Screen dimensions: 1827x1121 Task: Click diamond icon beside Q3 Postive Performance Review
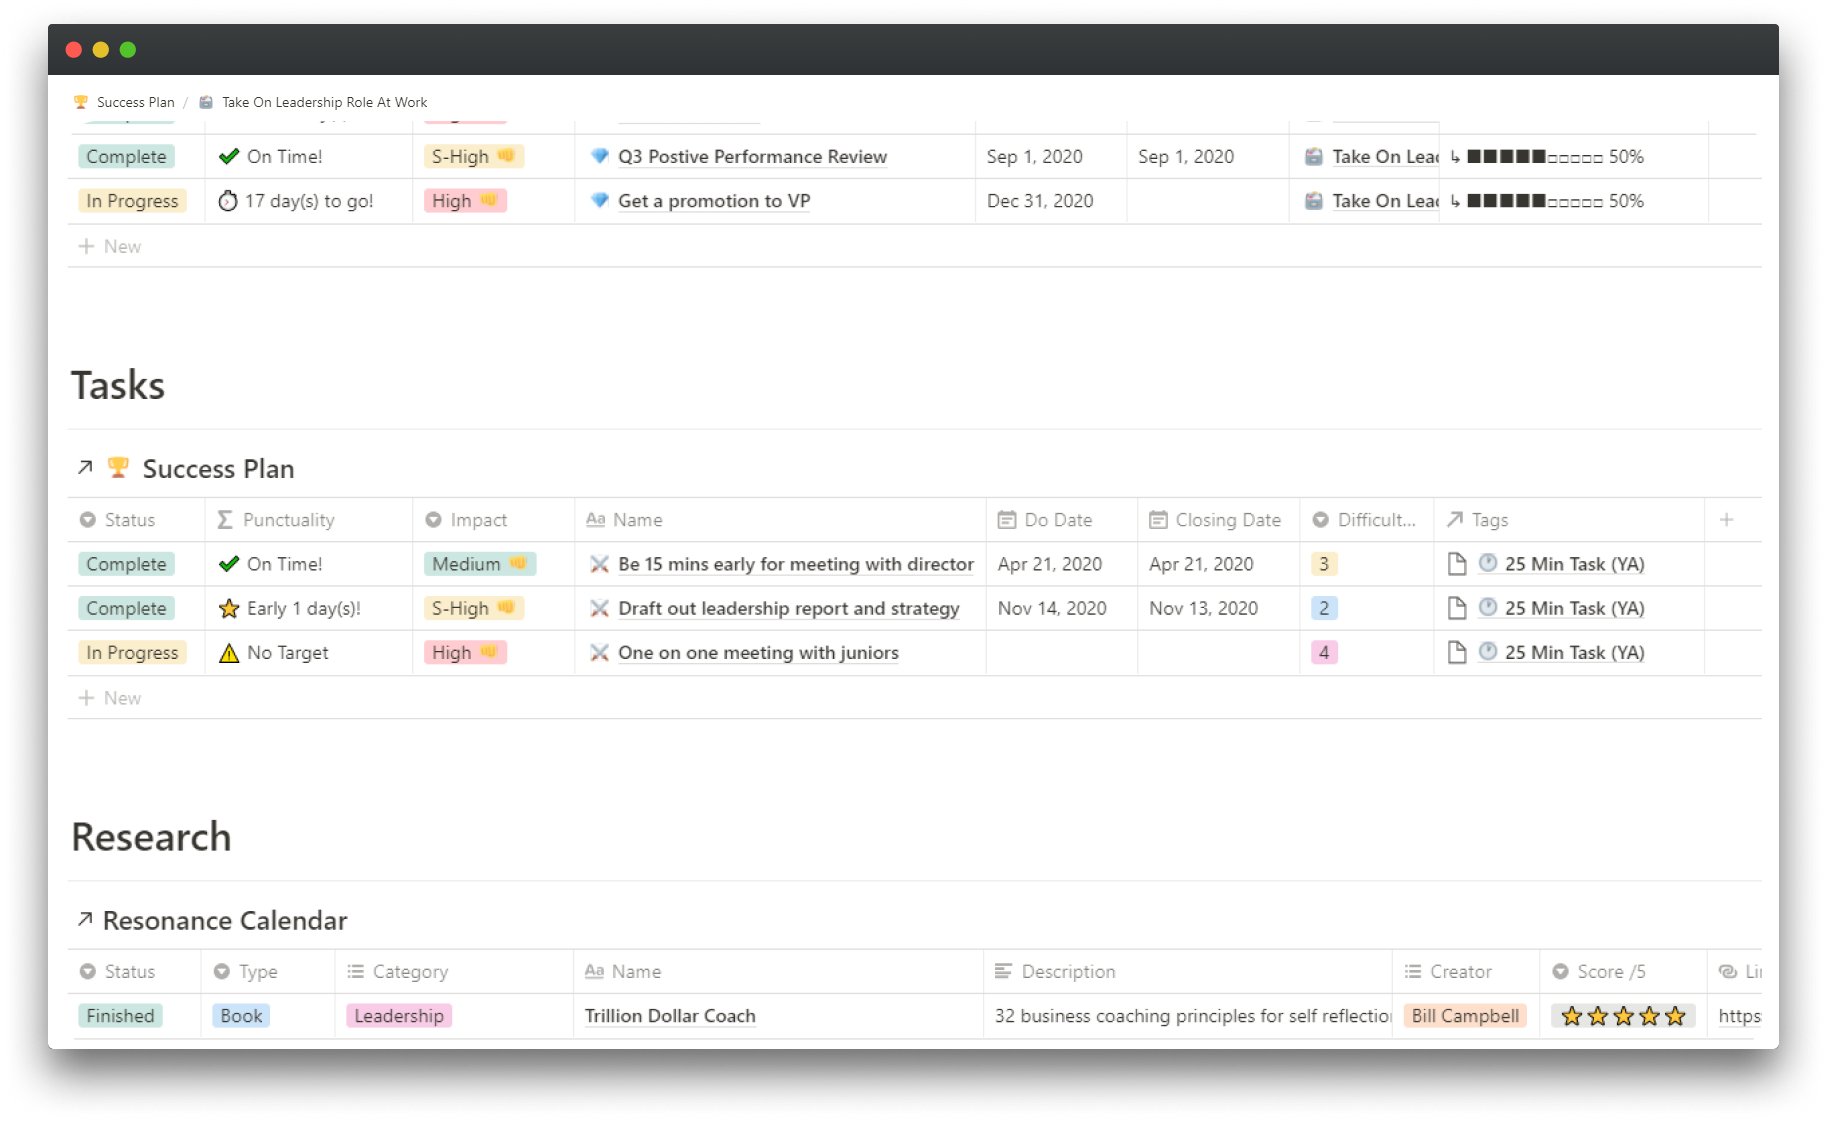point(600,156)
